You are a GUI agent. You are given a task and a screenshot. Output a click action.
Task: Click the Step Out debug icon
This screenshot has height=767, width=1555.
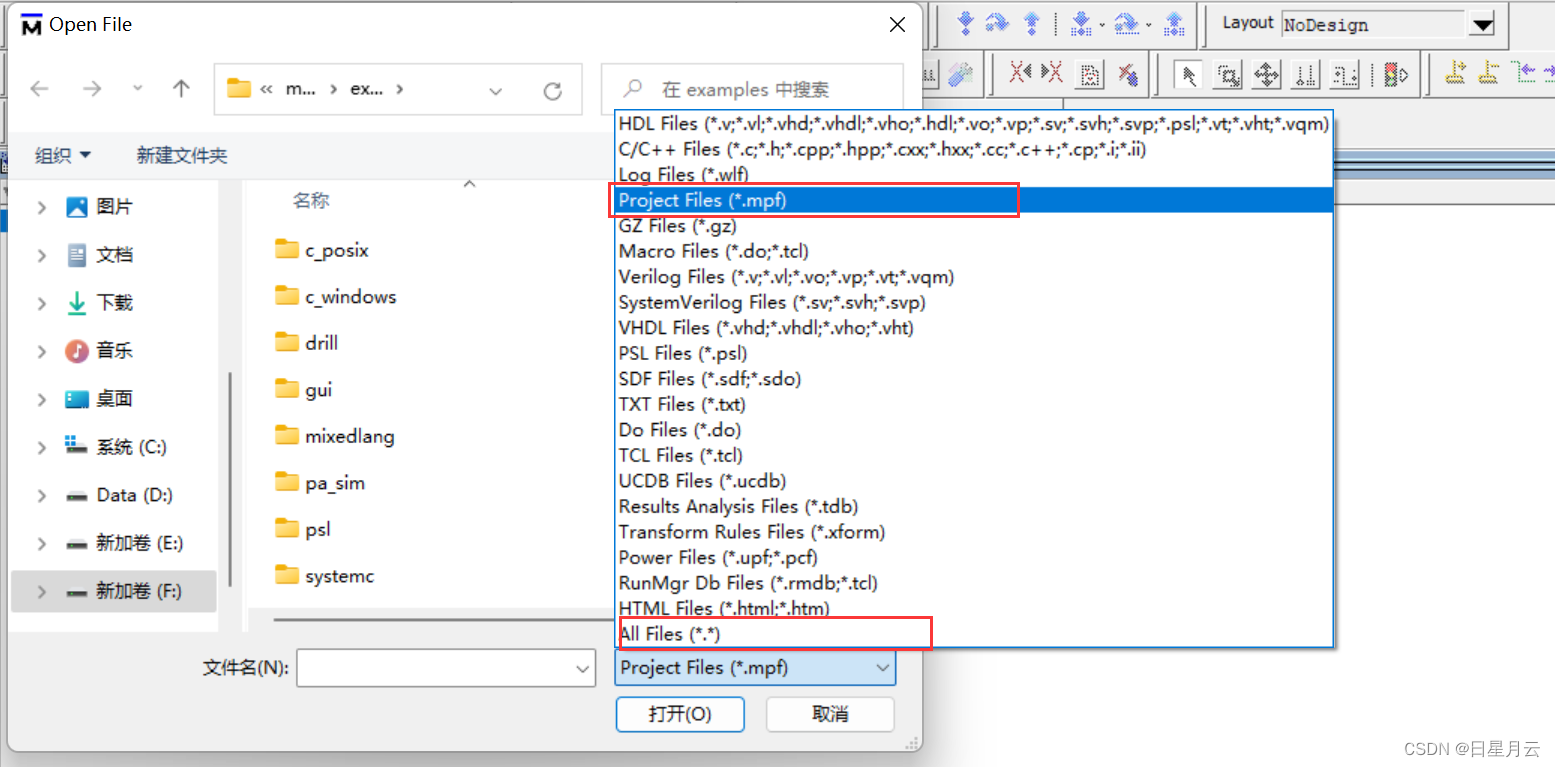[x=1032, y=22]
